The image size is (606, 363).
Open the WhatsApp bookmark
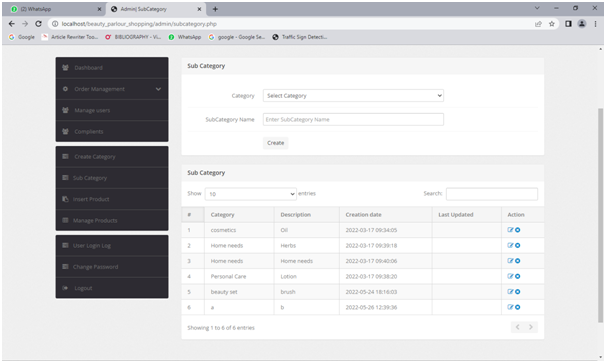click(x=185, y=37)
